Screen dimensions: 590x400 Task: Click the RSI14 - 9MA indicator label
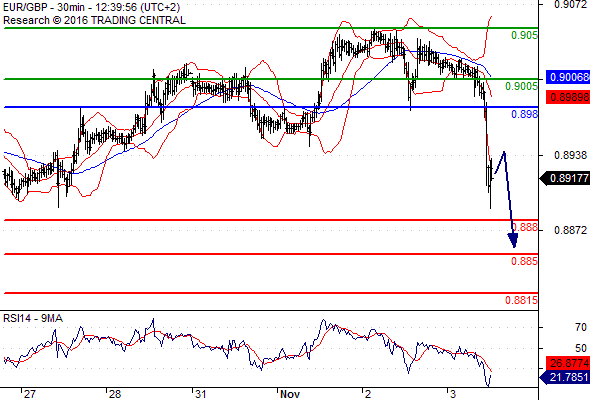tap(33, 318)
